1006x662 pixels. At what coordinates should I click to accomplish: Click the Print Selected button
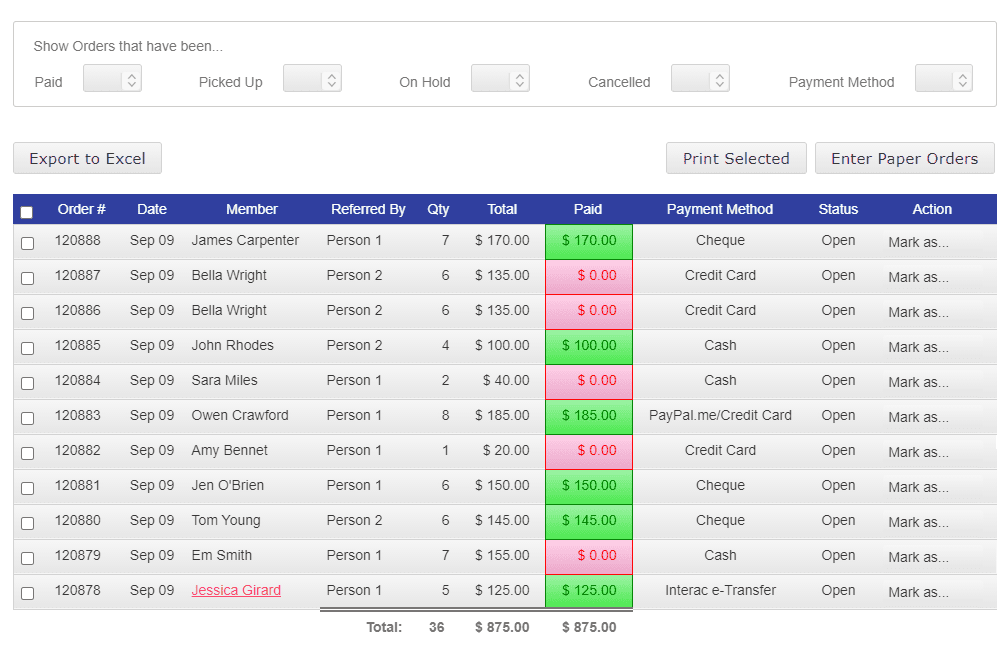pyautogui.click(x=736, y=158)
